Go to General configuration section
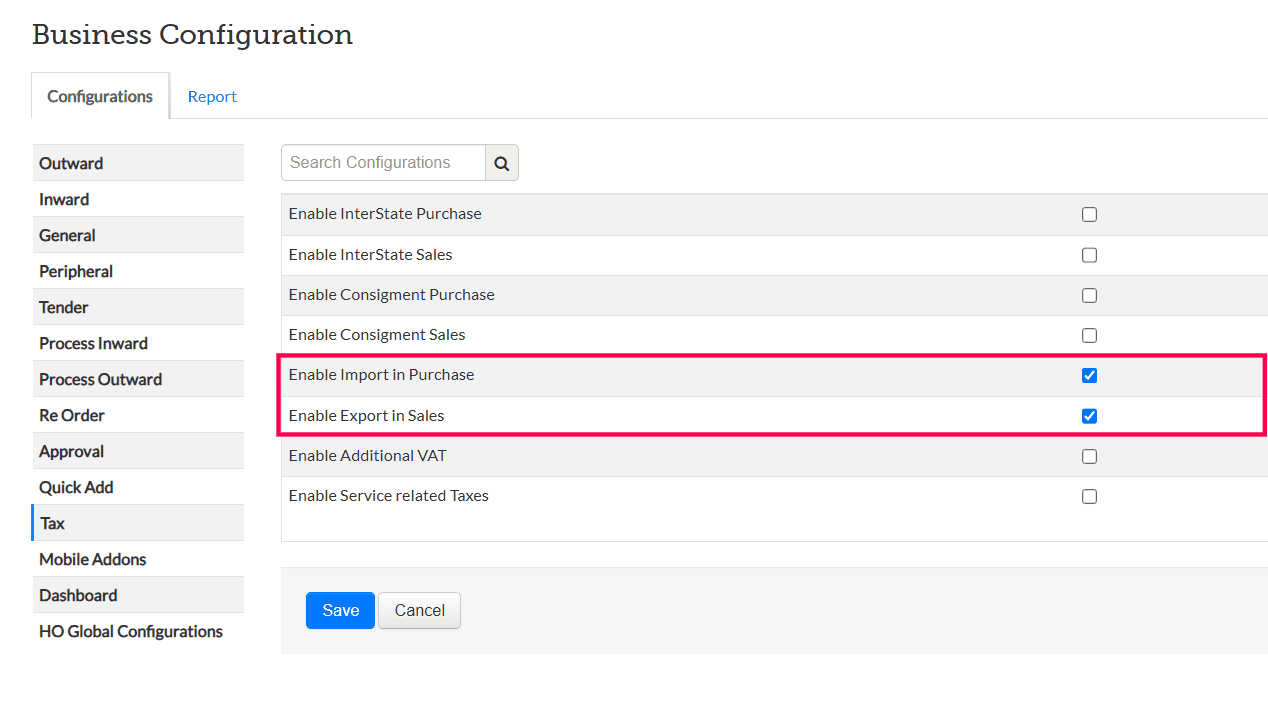Image resolution: width=1268 pixels, height=712 pixels. click(67, 235)
